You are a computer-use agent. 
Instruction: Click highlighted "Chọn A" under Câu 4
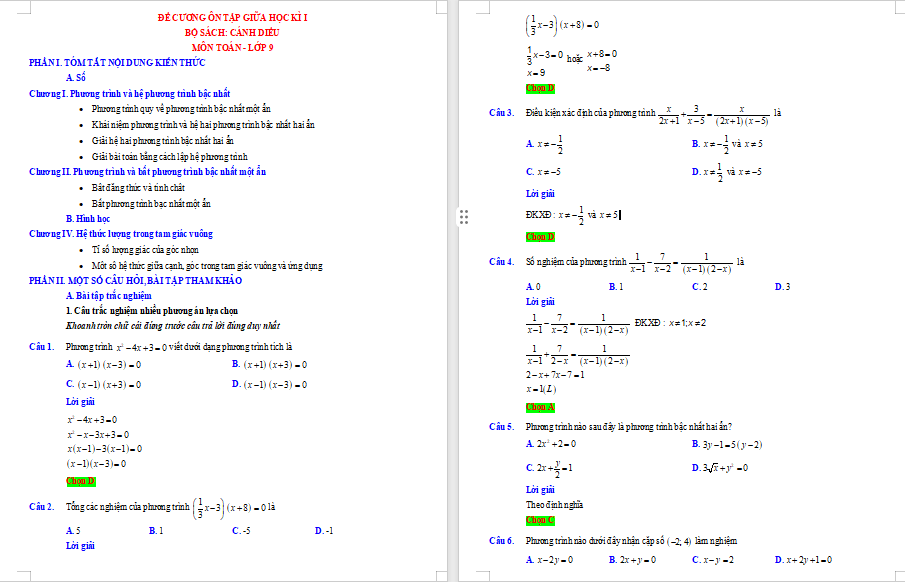click(540, 407)
